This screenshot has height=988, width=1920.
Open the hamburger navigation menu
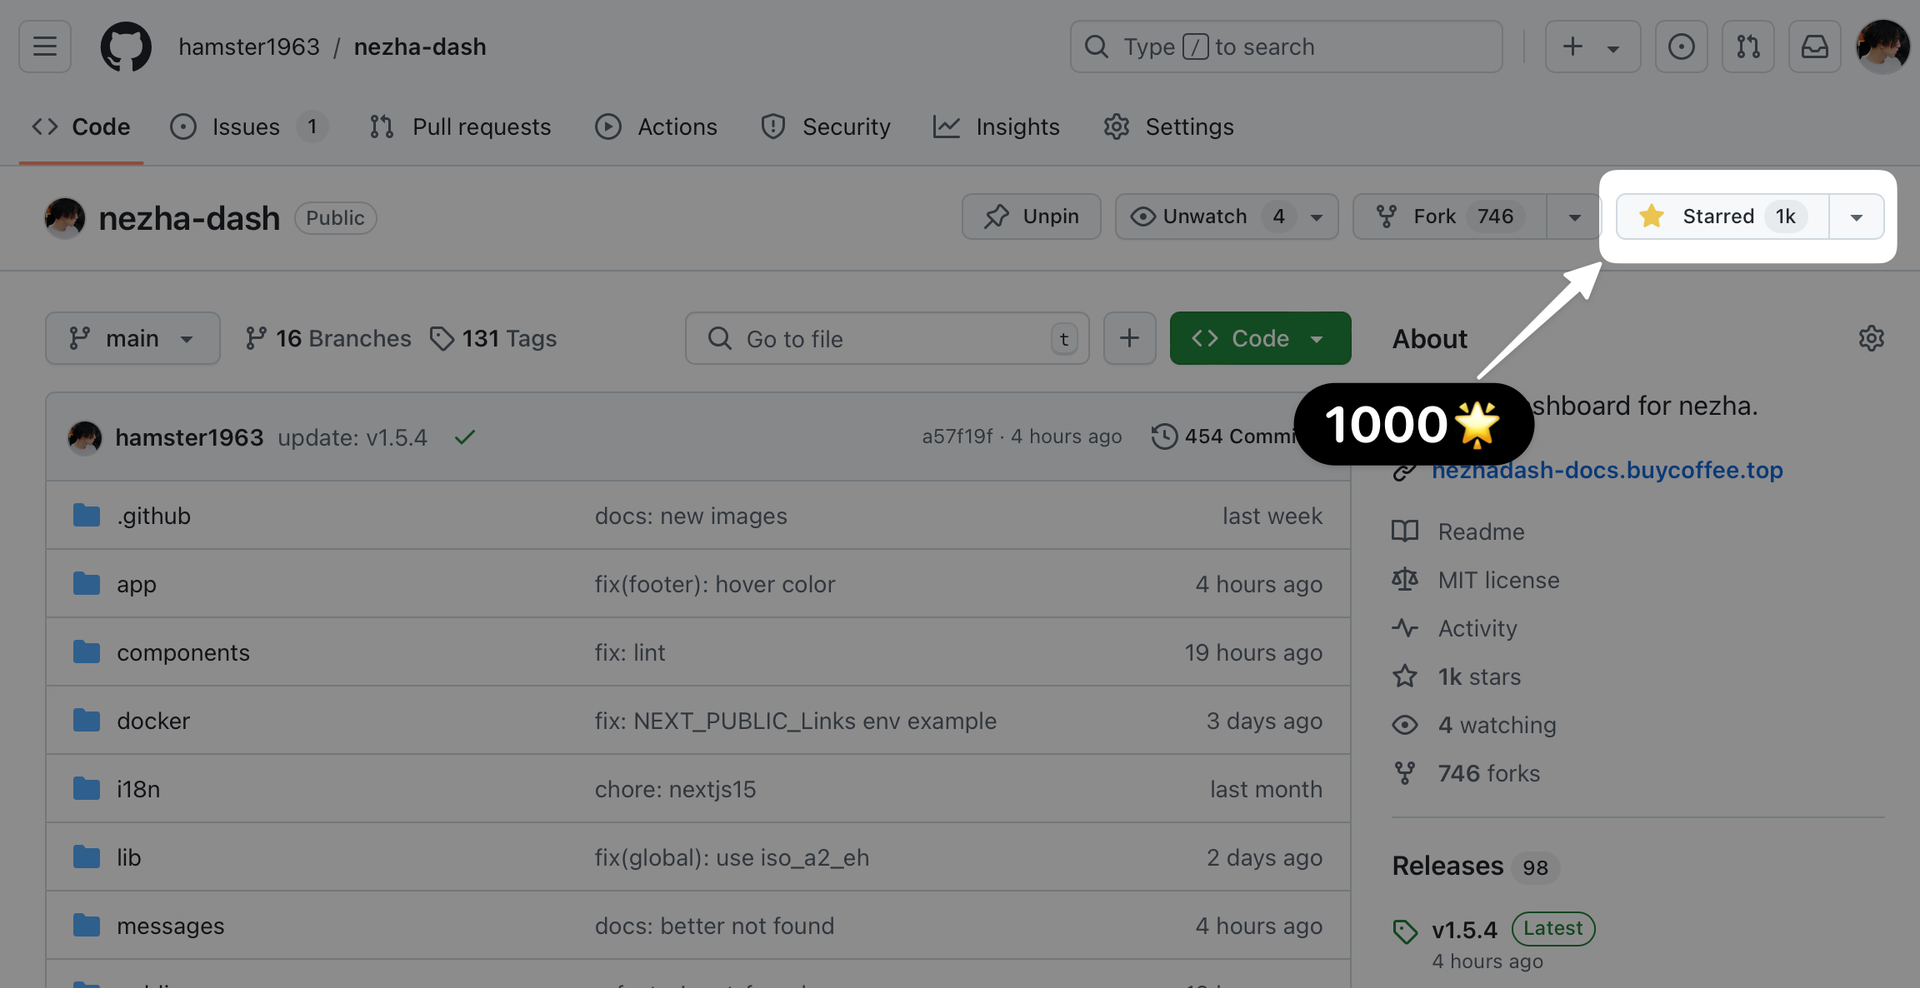tap(45, 46)
